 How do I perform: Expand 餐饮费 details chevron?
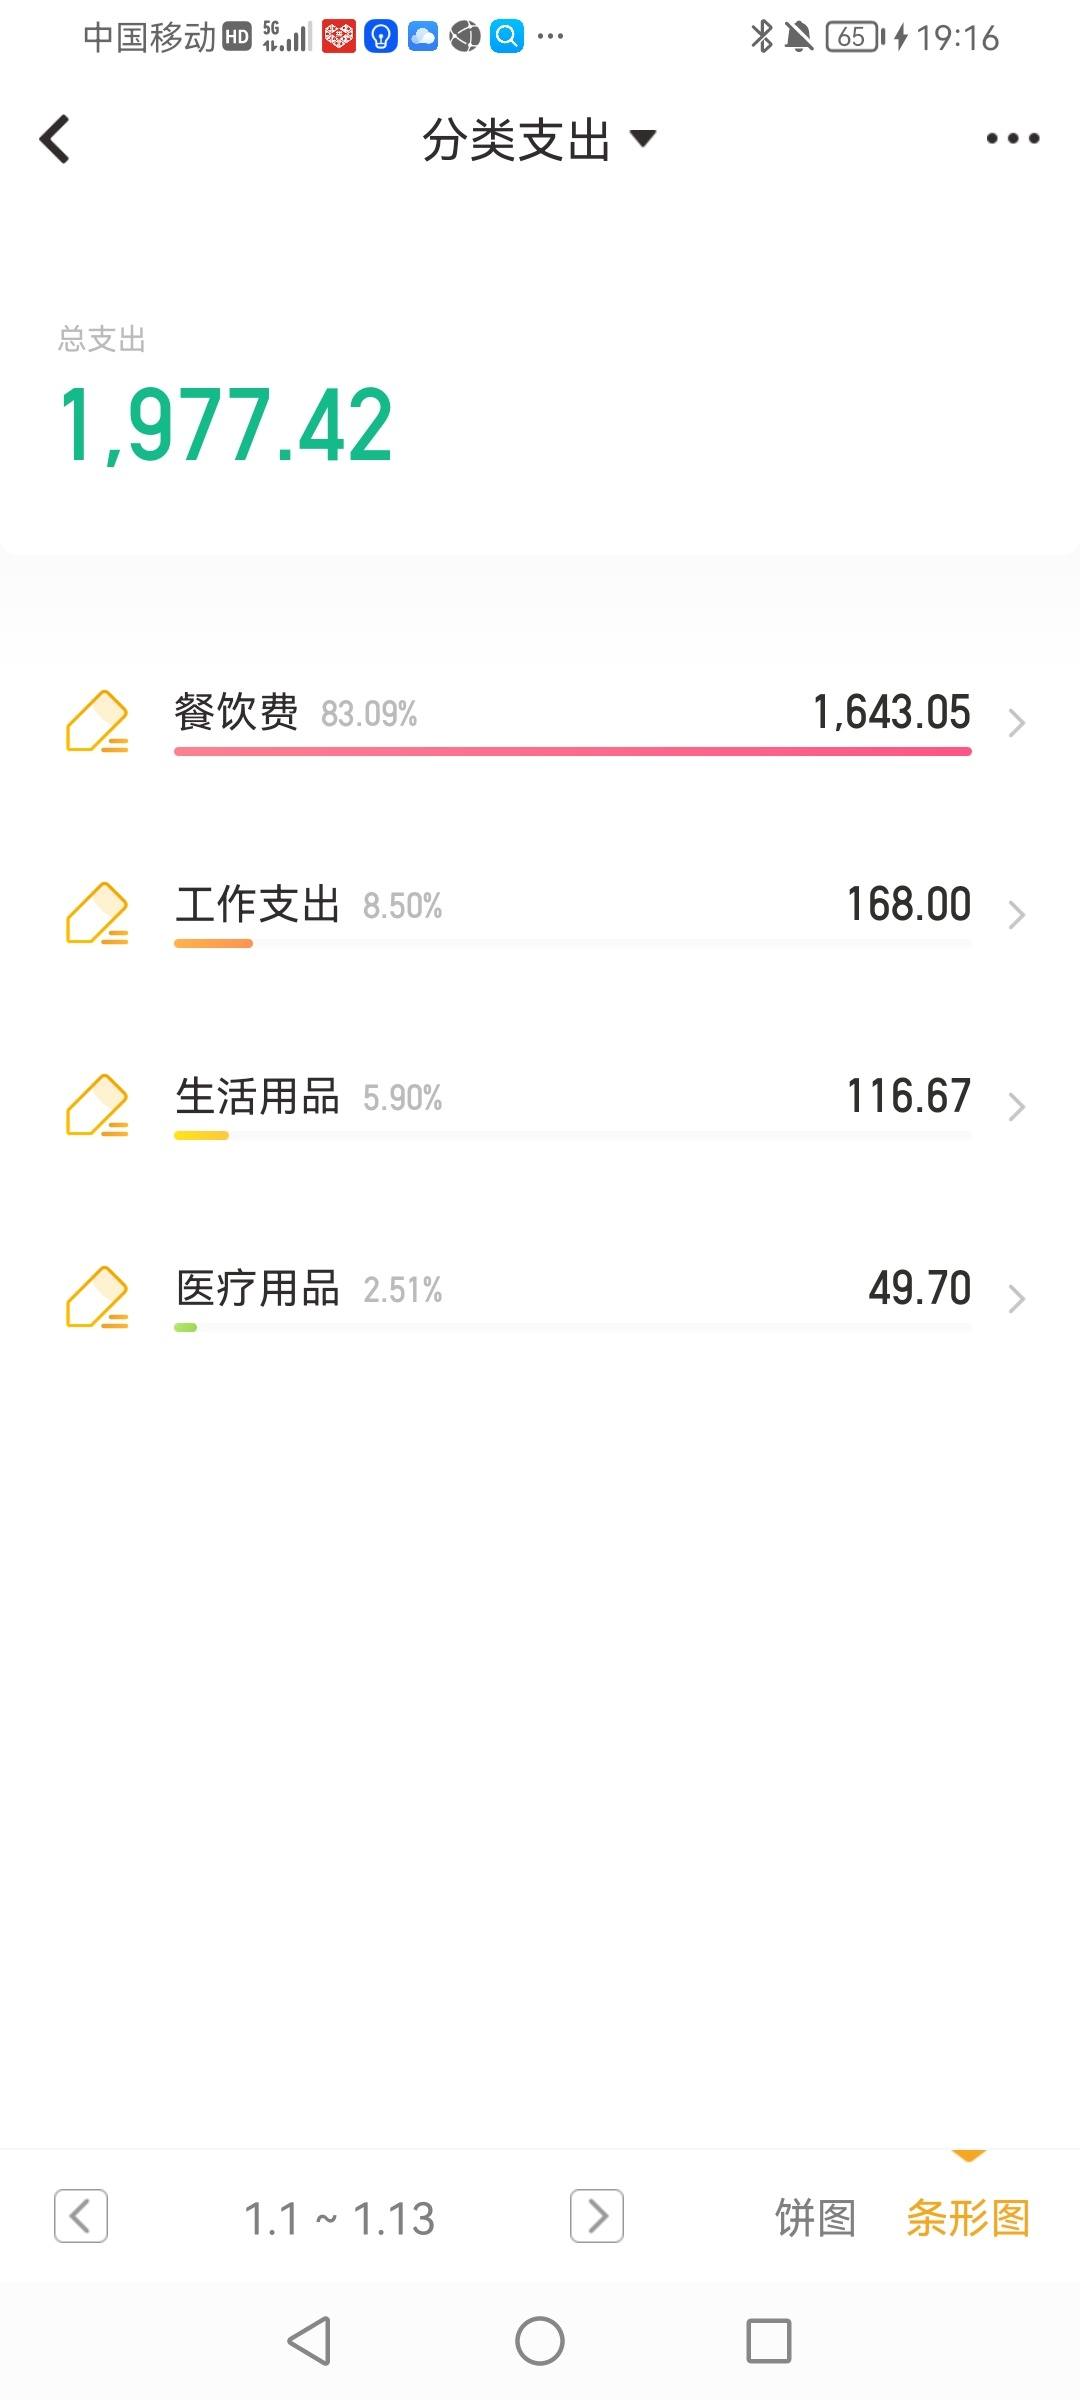click(x=1017, y=722)
